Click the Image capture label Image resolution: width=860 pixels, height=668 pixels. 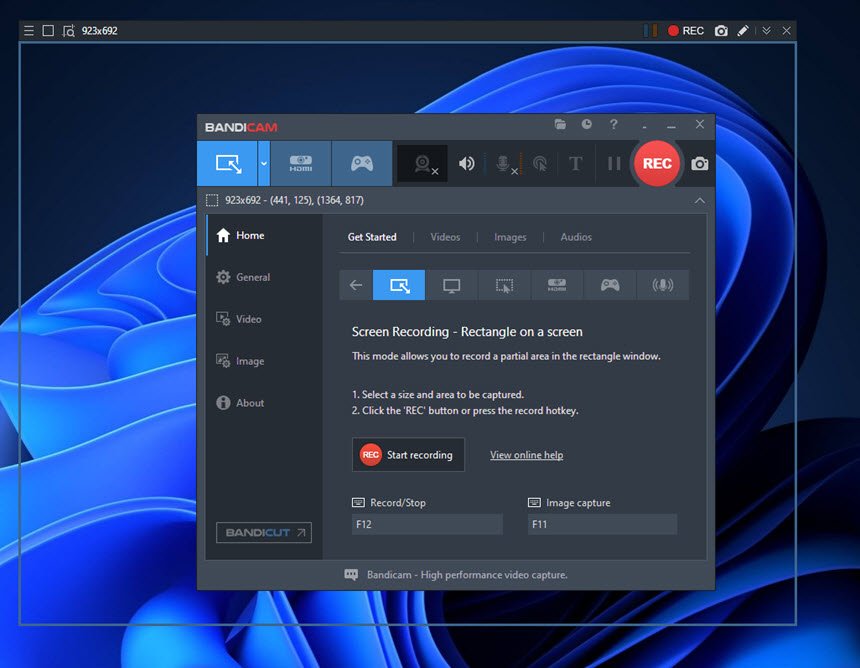pyautogui.click(x=578, y=502)
